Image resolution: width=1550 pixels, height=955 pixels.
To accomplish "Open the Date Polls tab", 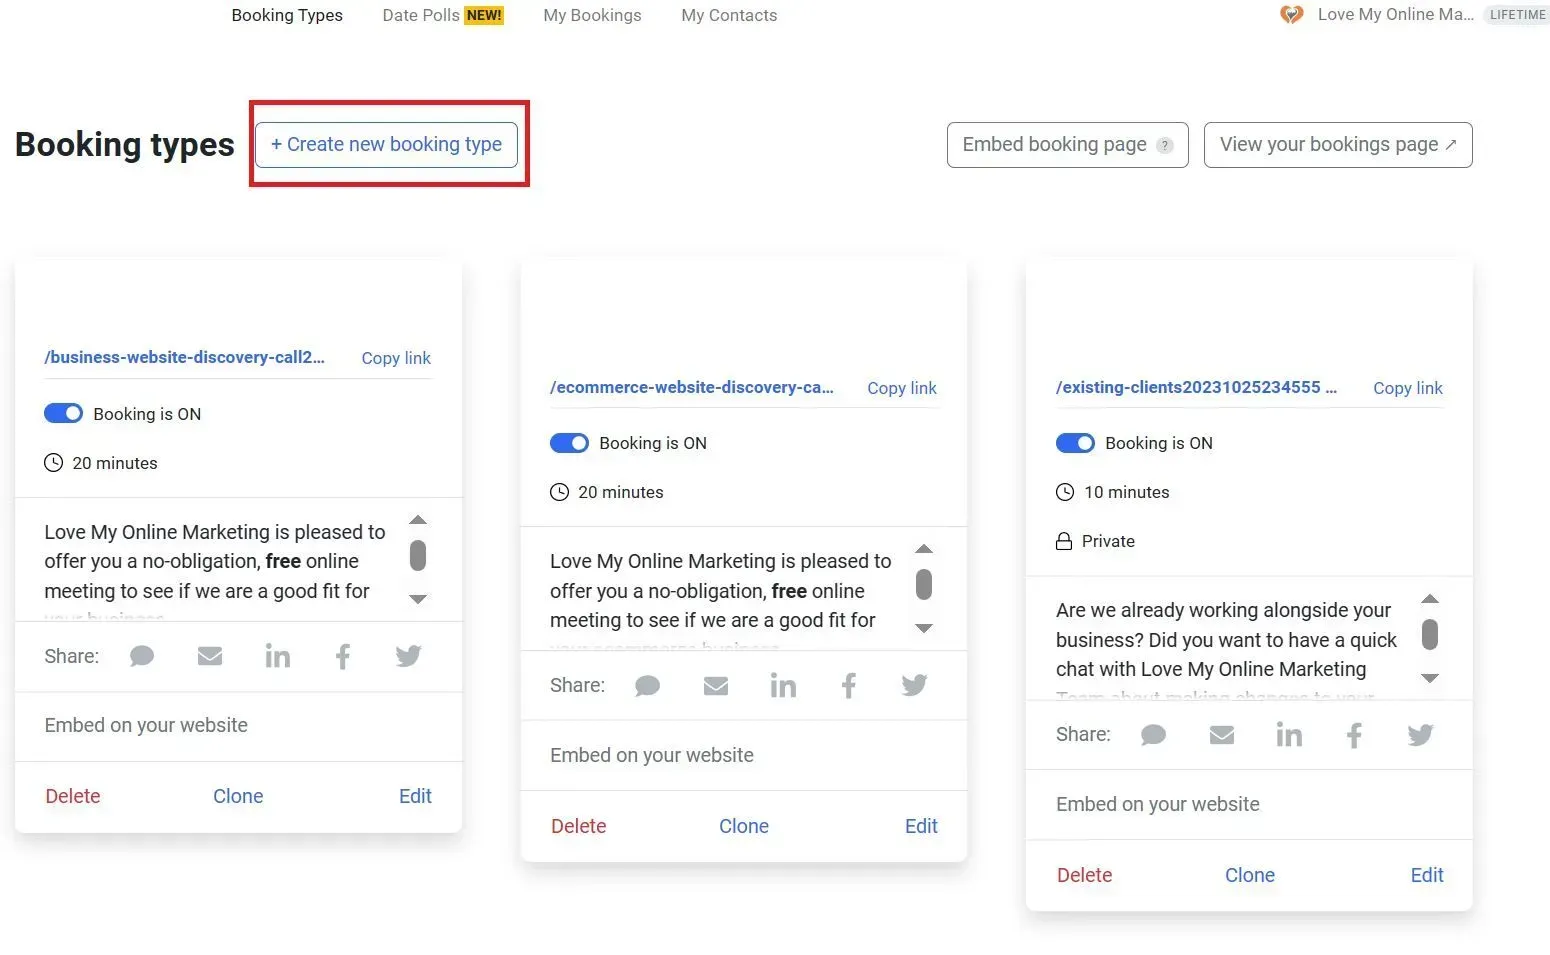I will point(421,15).
